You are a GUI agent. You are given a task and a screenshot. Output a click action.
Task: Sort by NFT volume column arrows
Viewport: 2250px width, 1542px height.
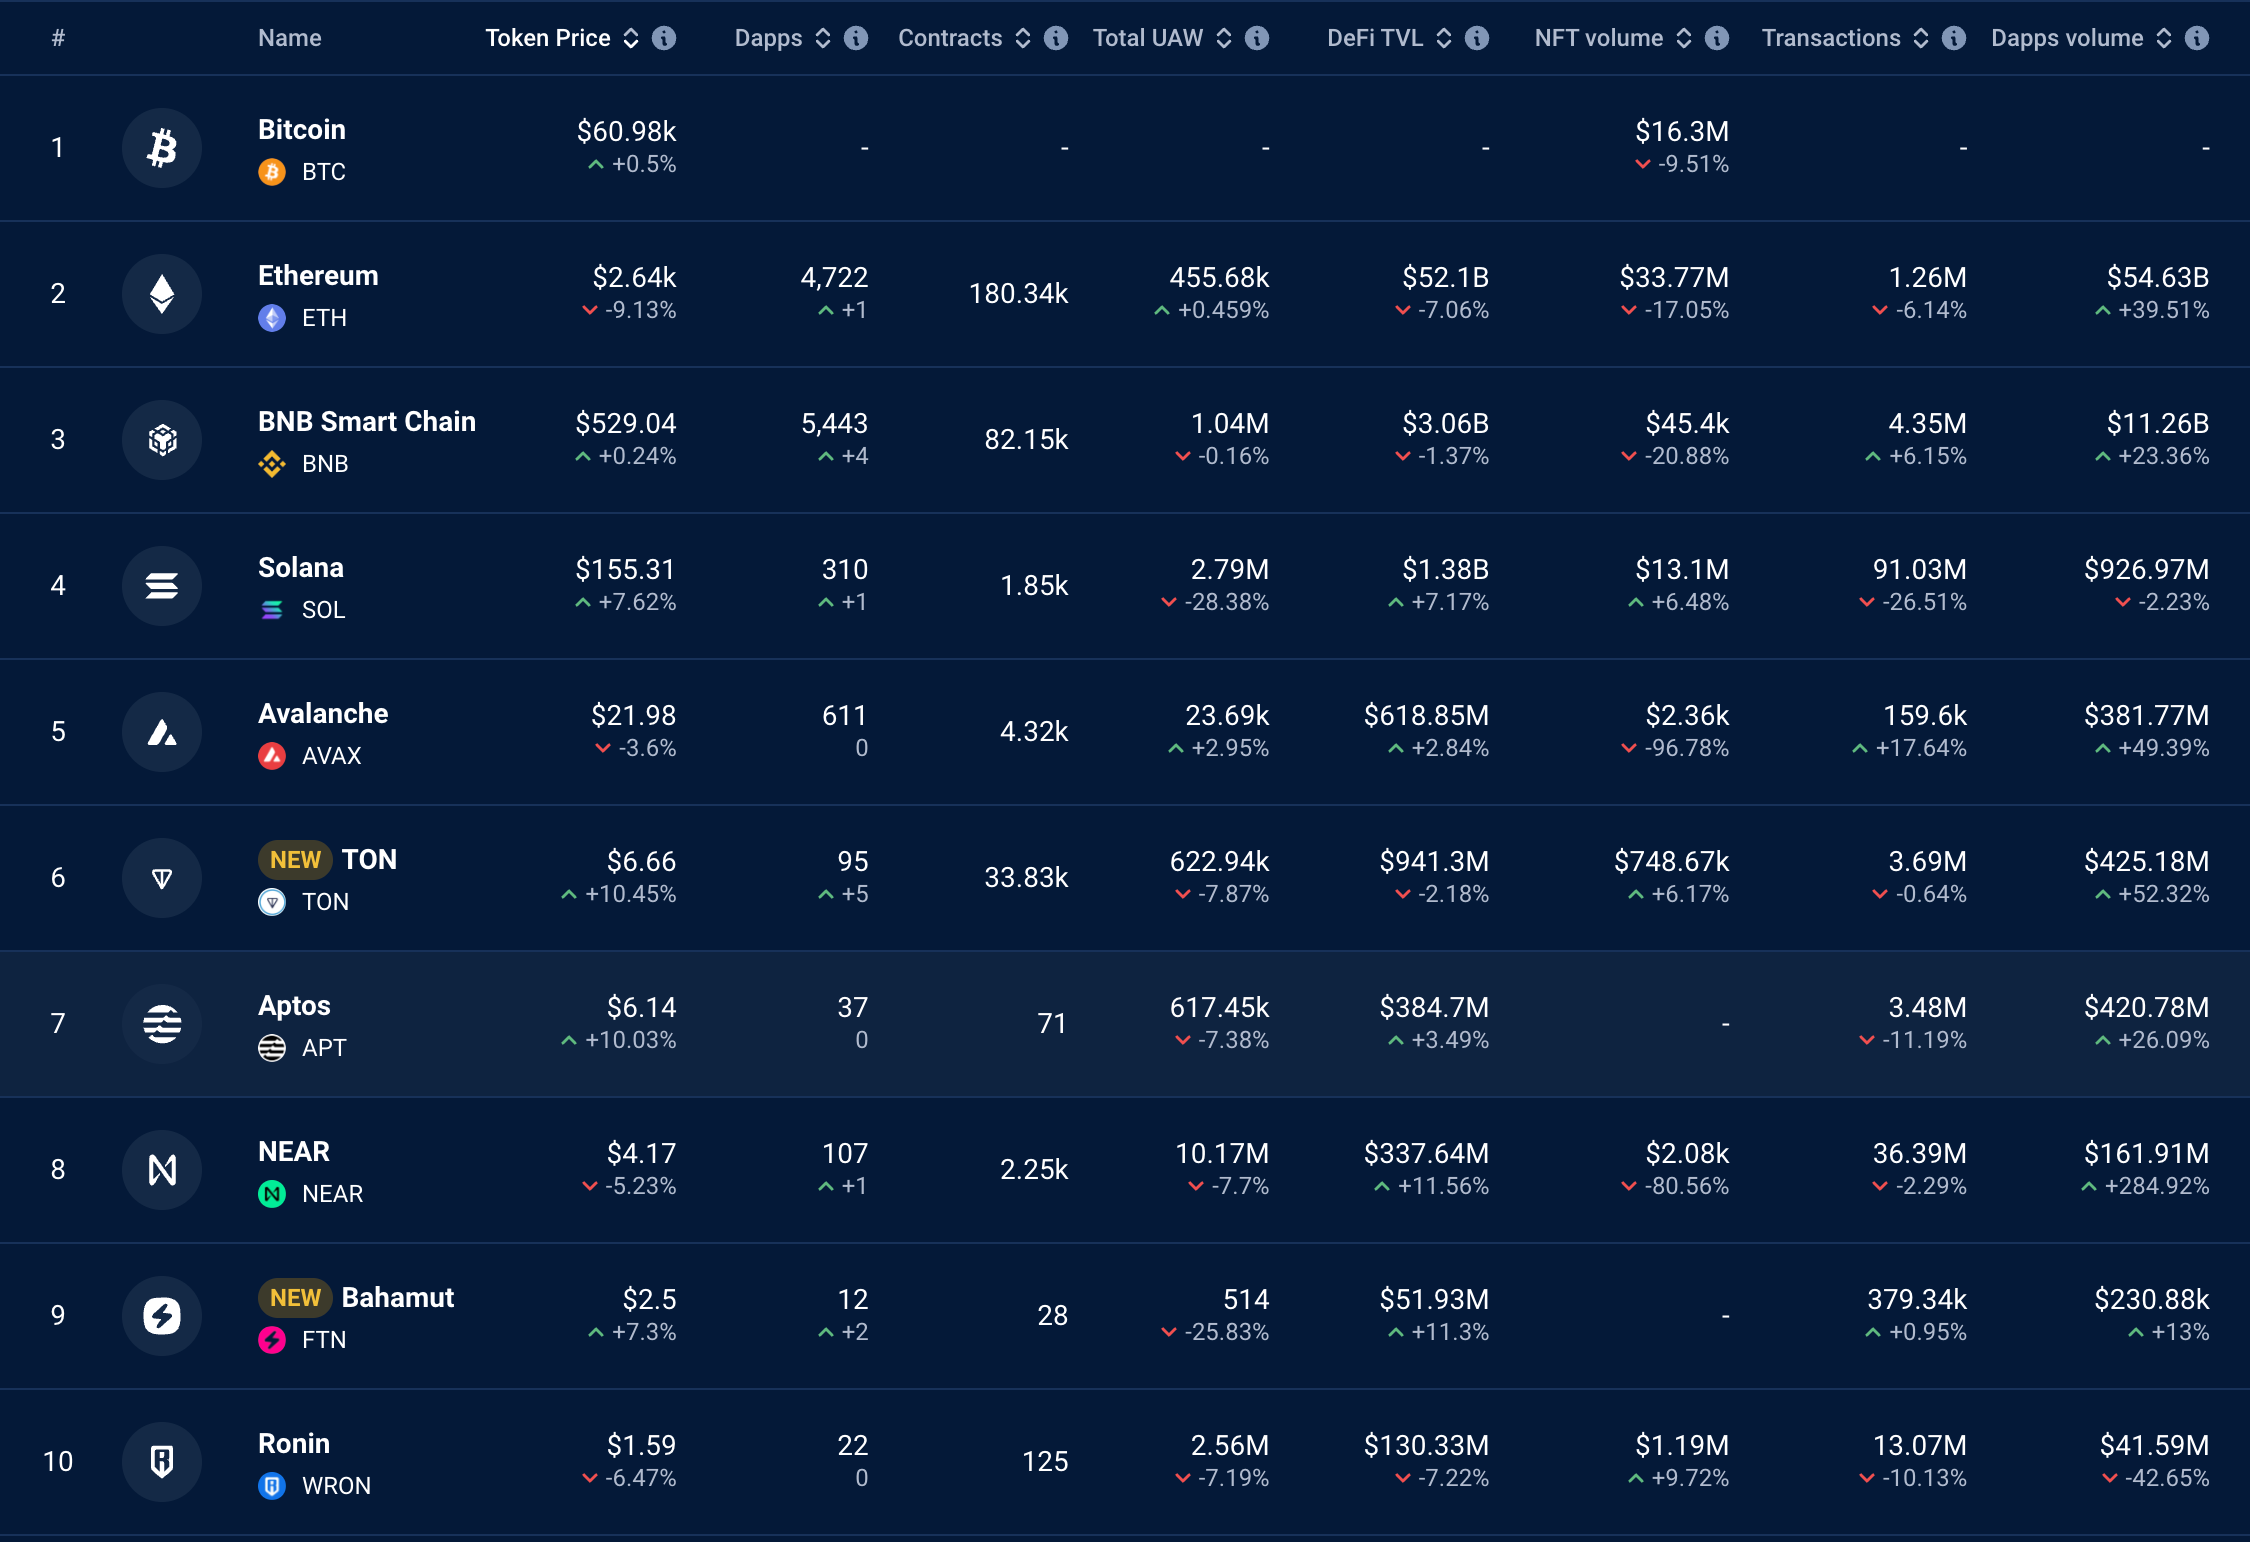pos(1684,38)
